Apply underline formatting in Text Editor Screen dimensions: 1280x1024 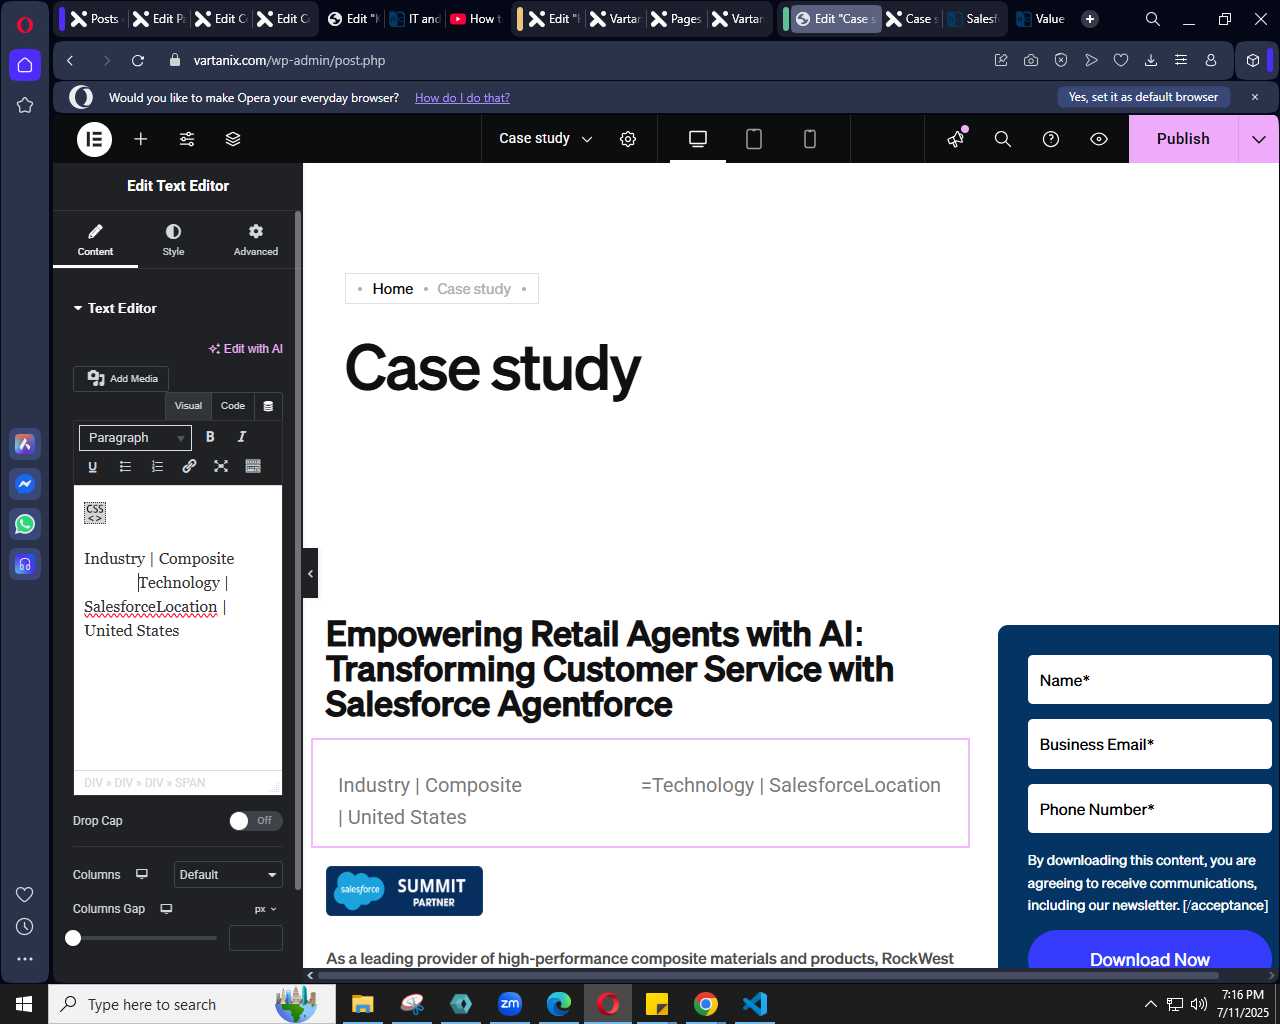(x=93, y=466)
